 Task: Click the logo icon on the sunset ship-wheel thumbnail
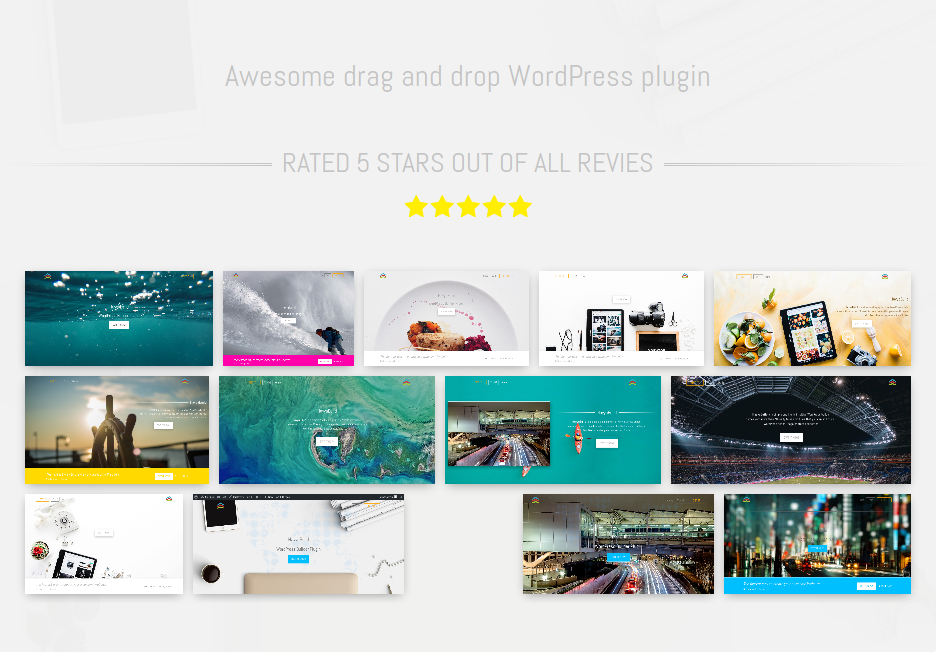pos(187,381)
